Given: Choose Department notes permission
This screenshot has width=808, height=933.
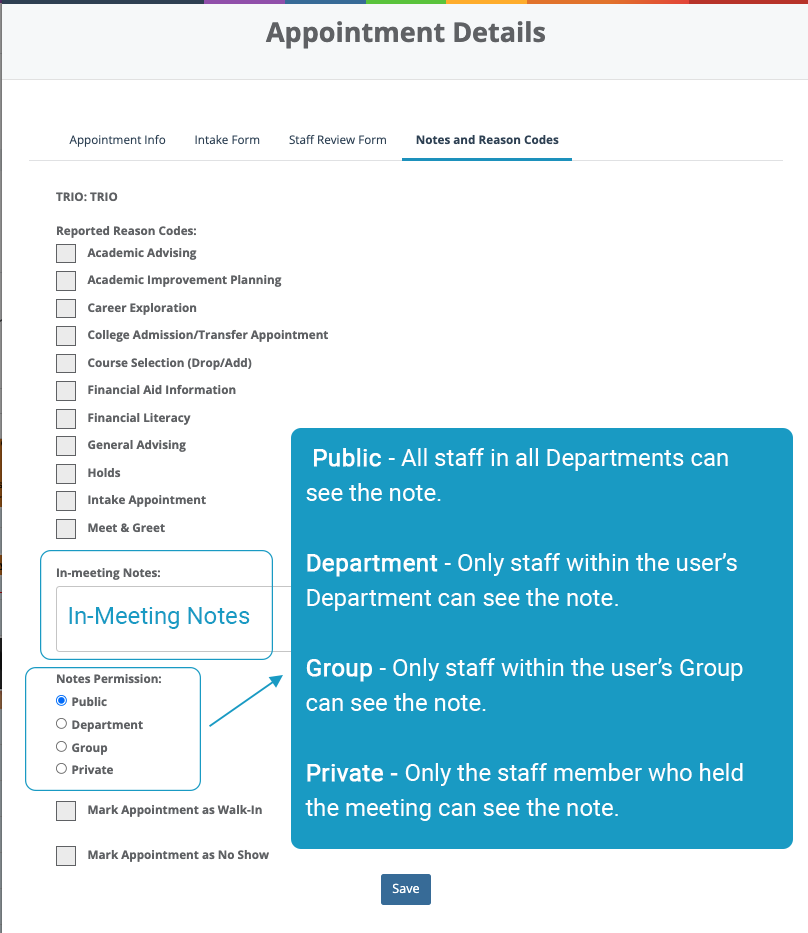Looking at the screenshot, I should coord(60,724).
